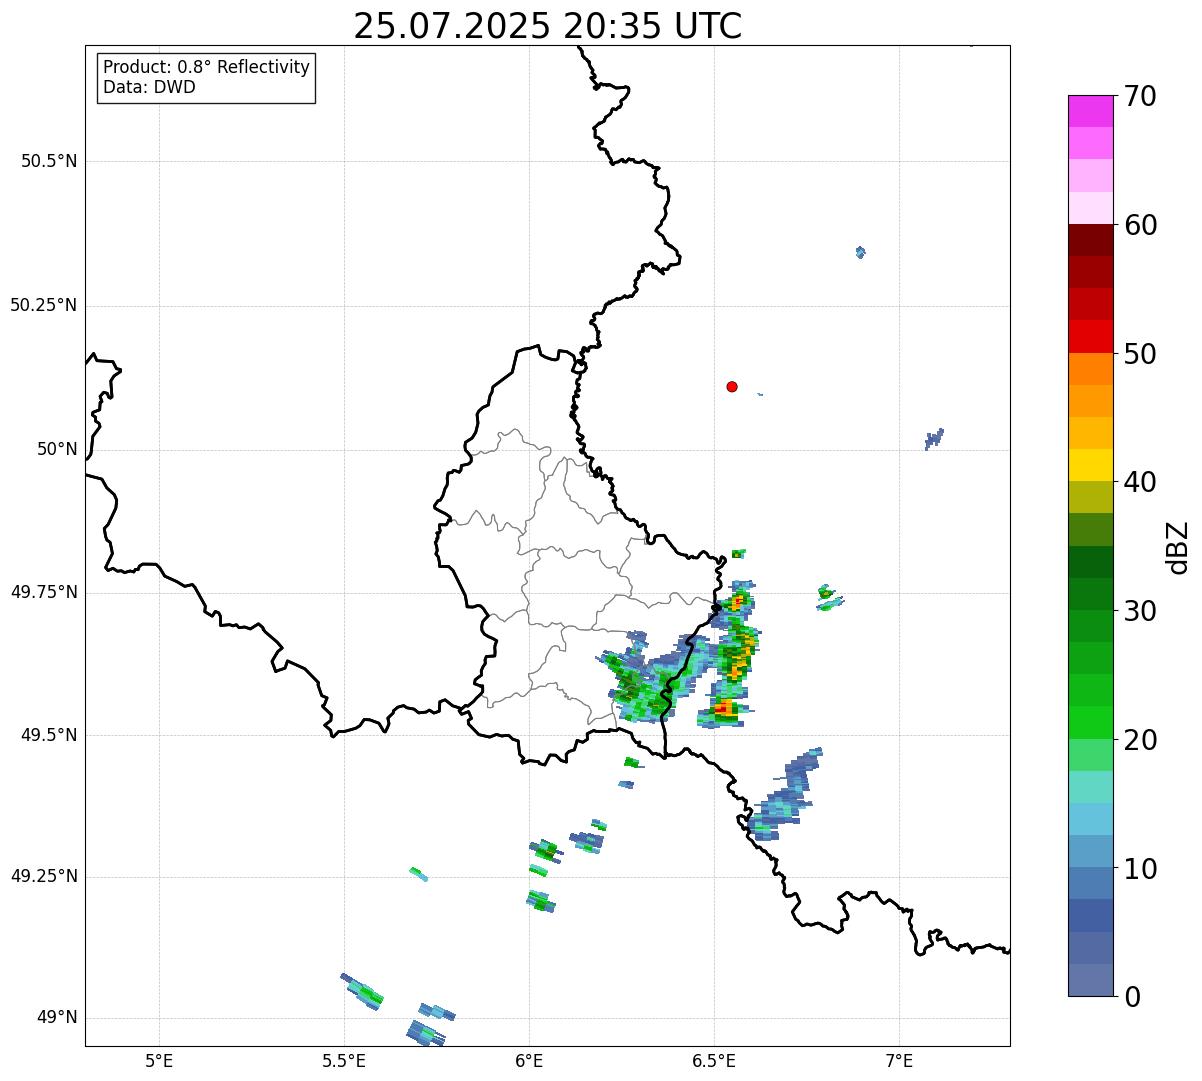Click the latitude label '49.5°N'
1202x1081 pixels.
click(48, 736)
